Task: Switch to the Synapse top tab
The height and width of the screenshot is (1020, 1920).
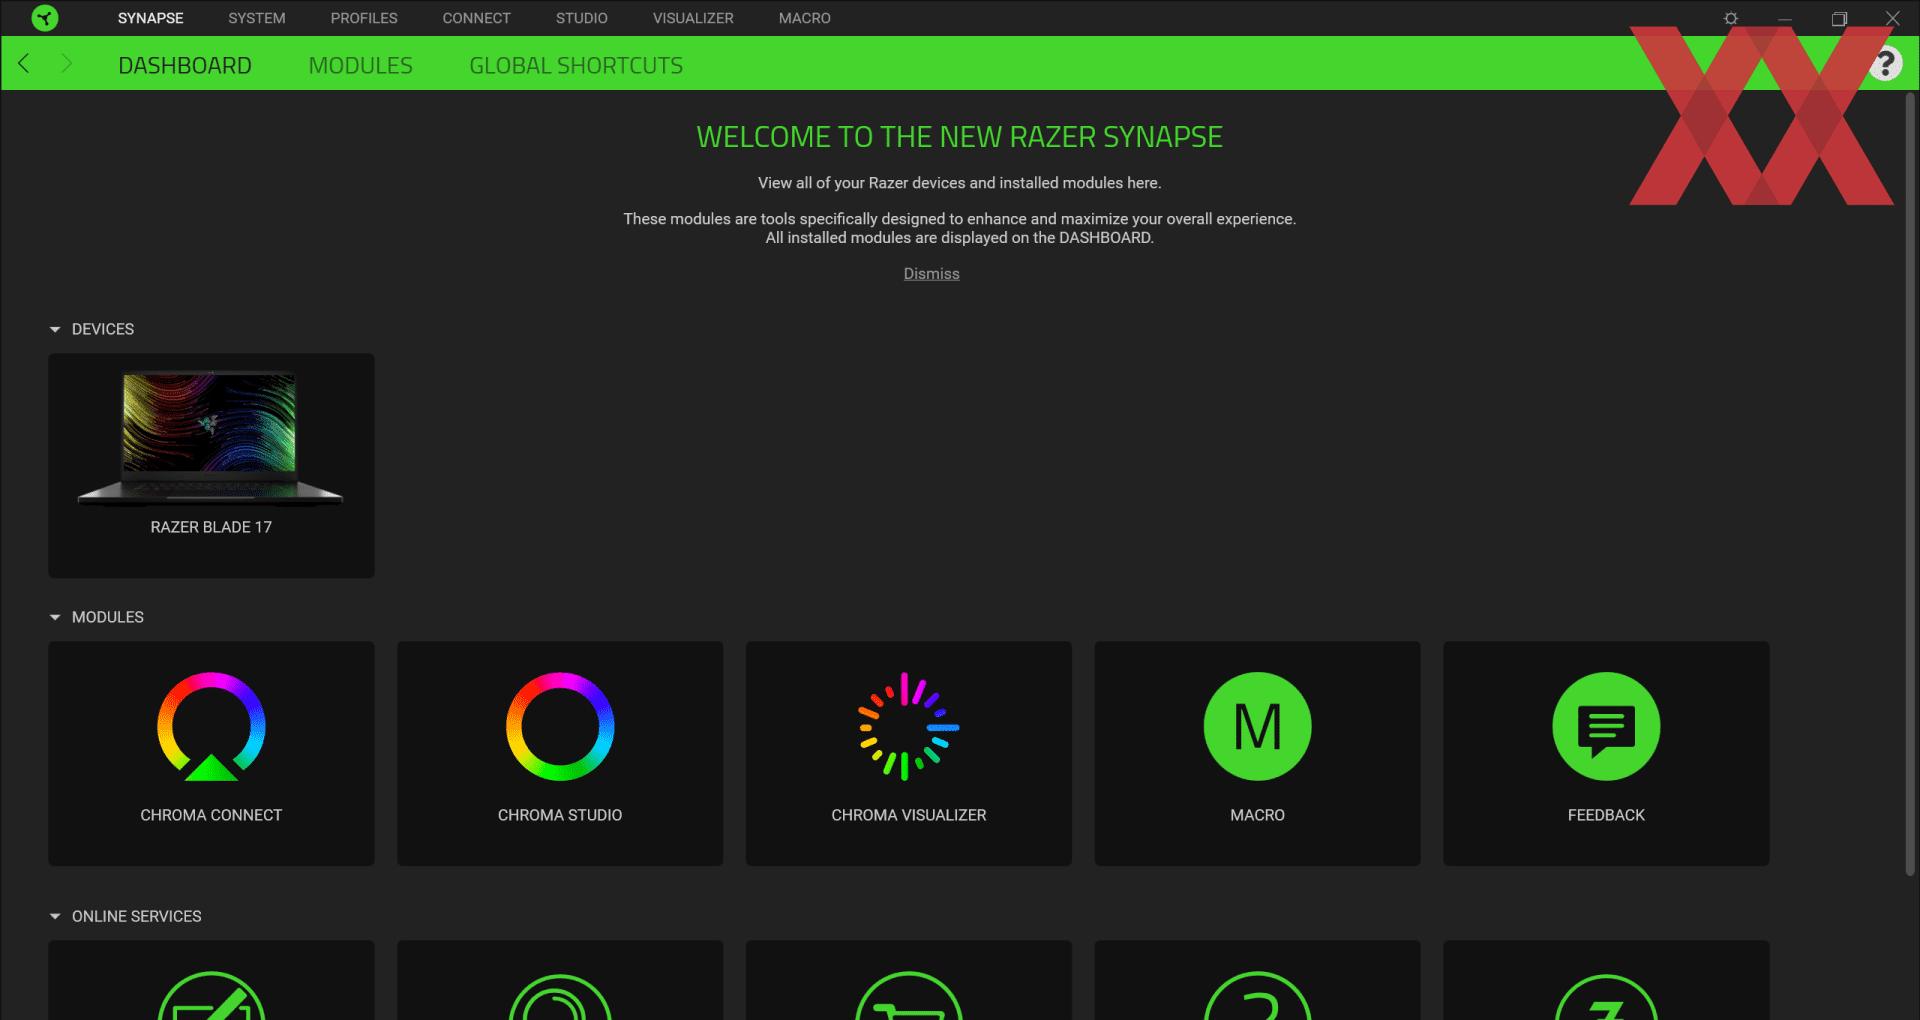Action: pos(151,18)
